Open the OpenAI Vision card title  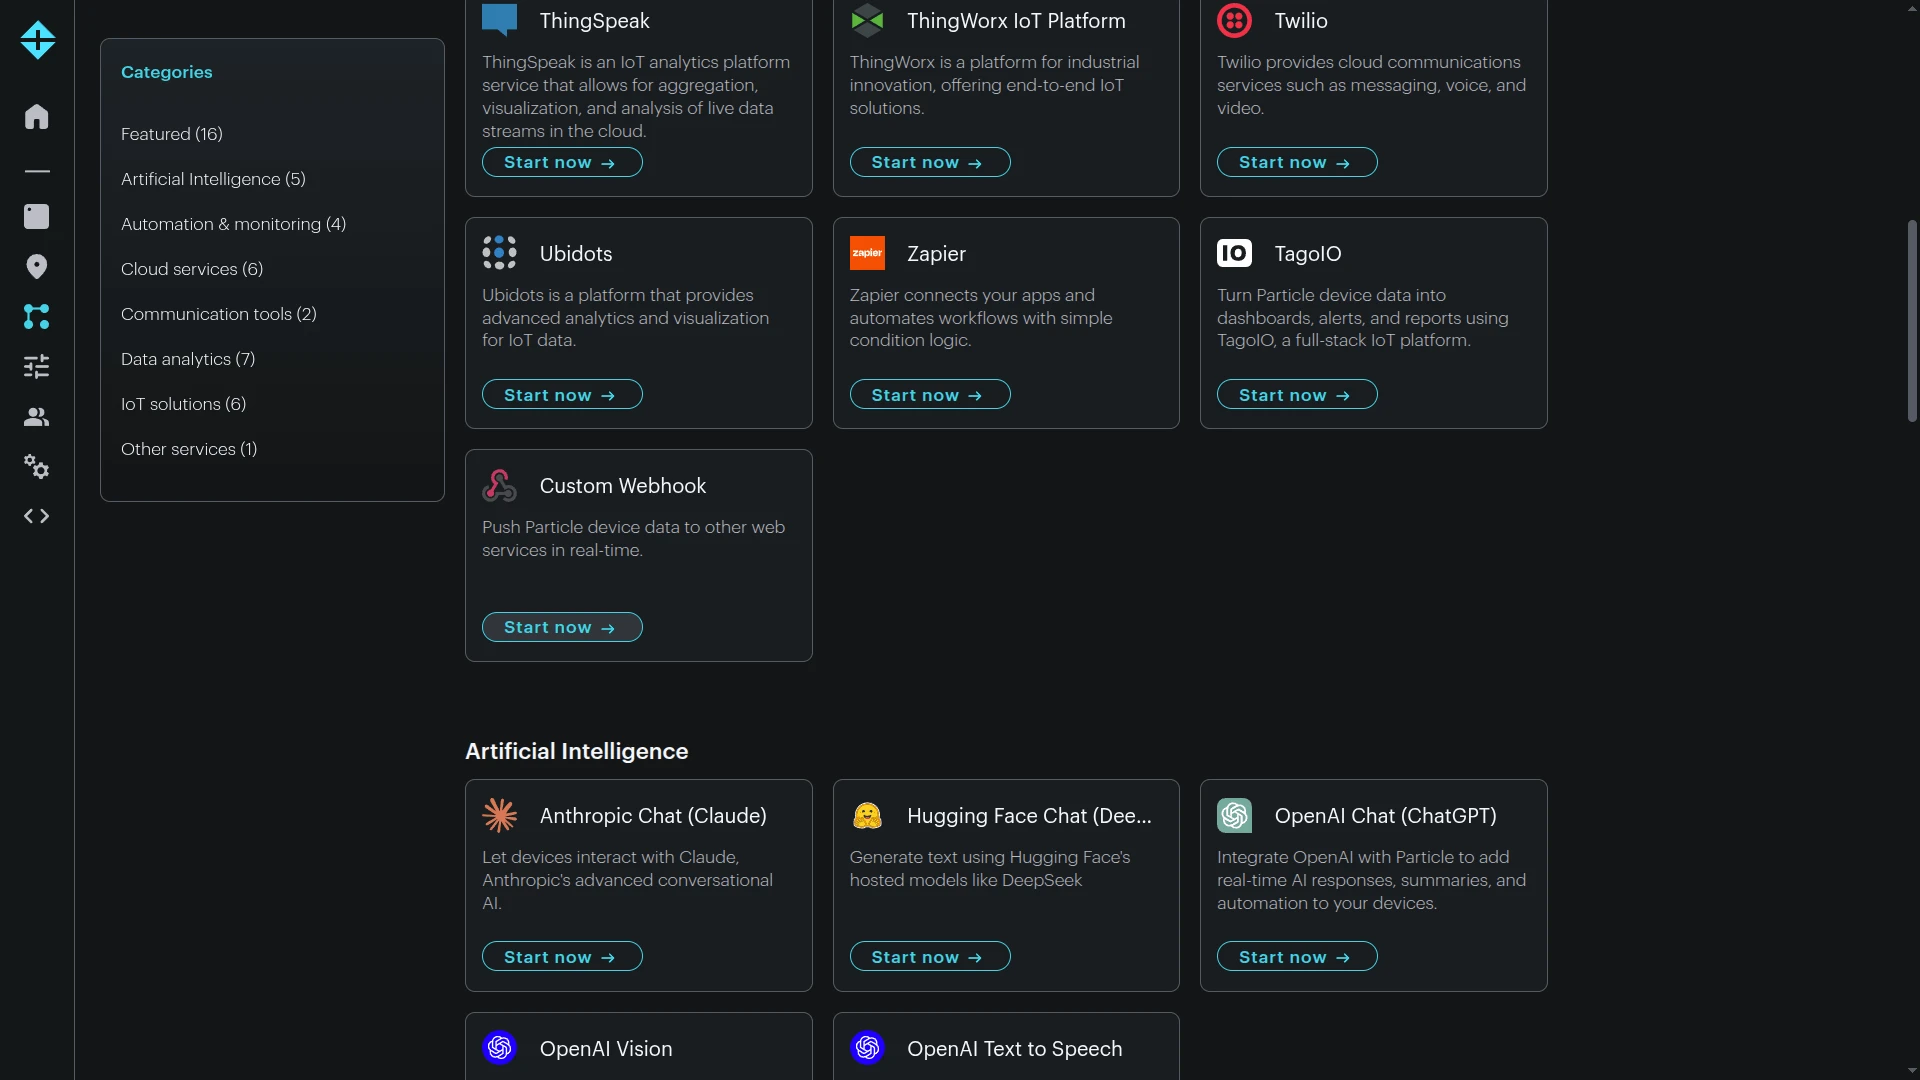click(606, 1049)
